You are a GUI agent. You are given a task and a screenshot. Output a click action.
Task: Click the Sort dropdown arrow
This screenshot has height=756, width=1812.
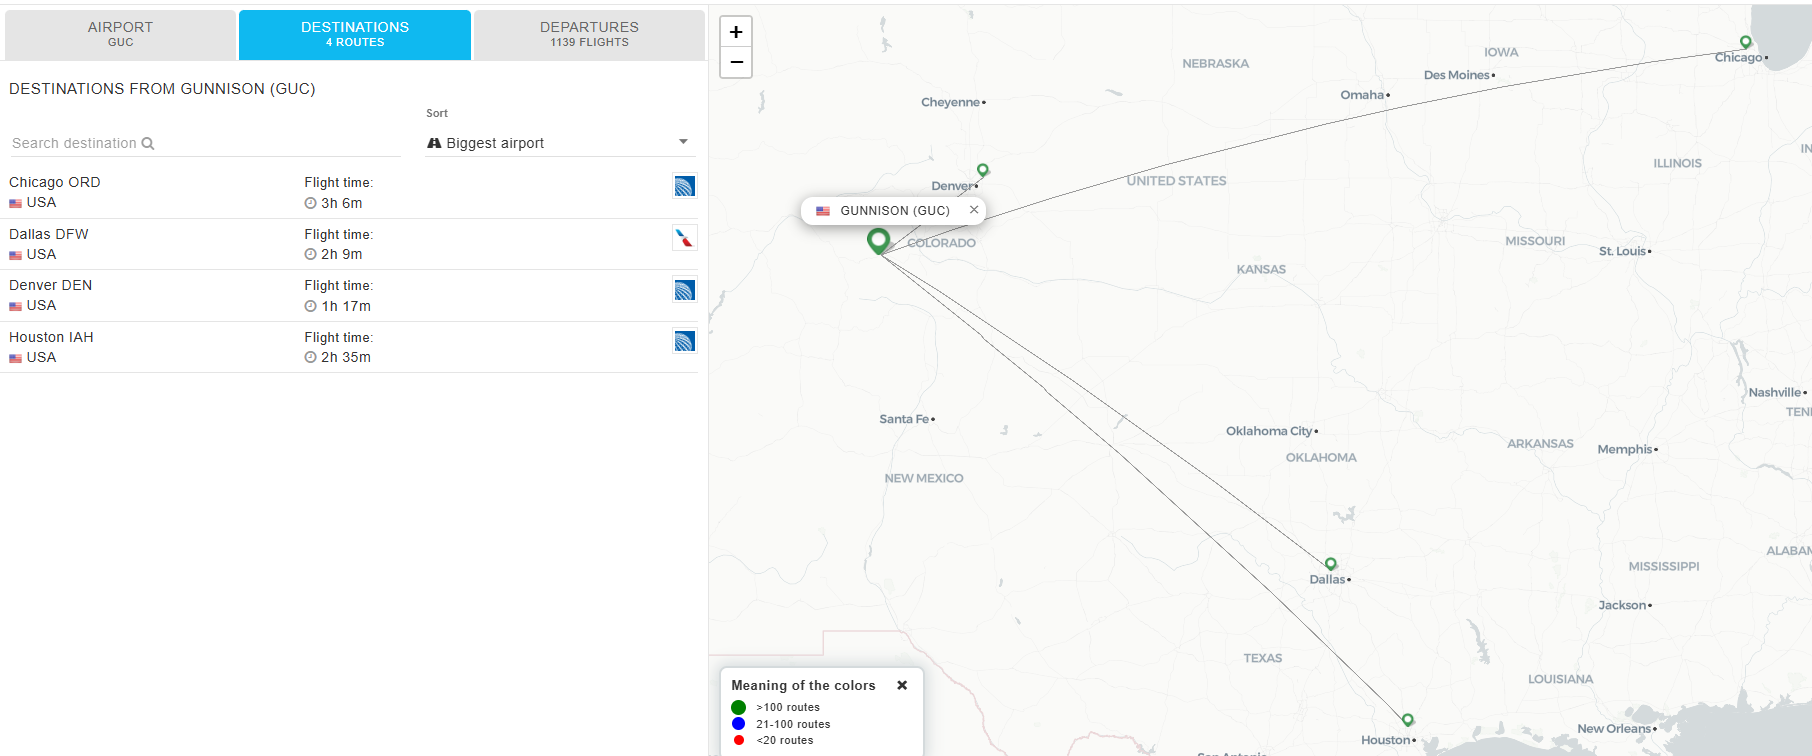[683, 142]
